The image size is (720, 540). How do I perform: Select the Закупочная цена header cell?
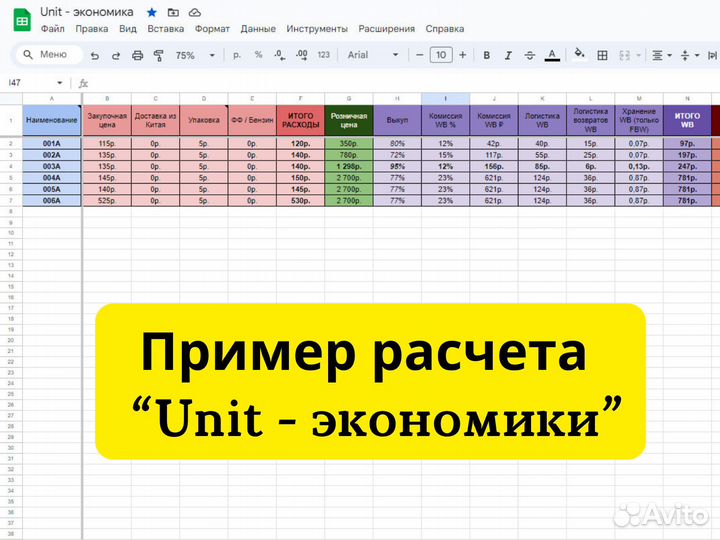[107, 120]
